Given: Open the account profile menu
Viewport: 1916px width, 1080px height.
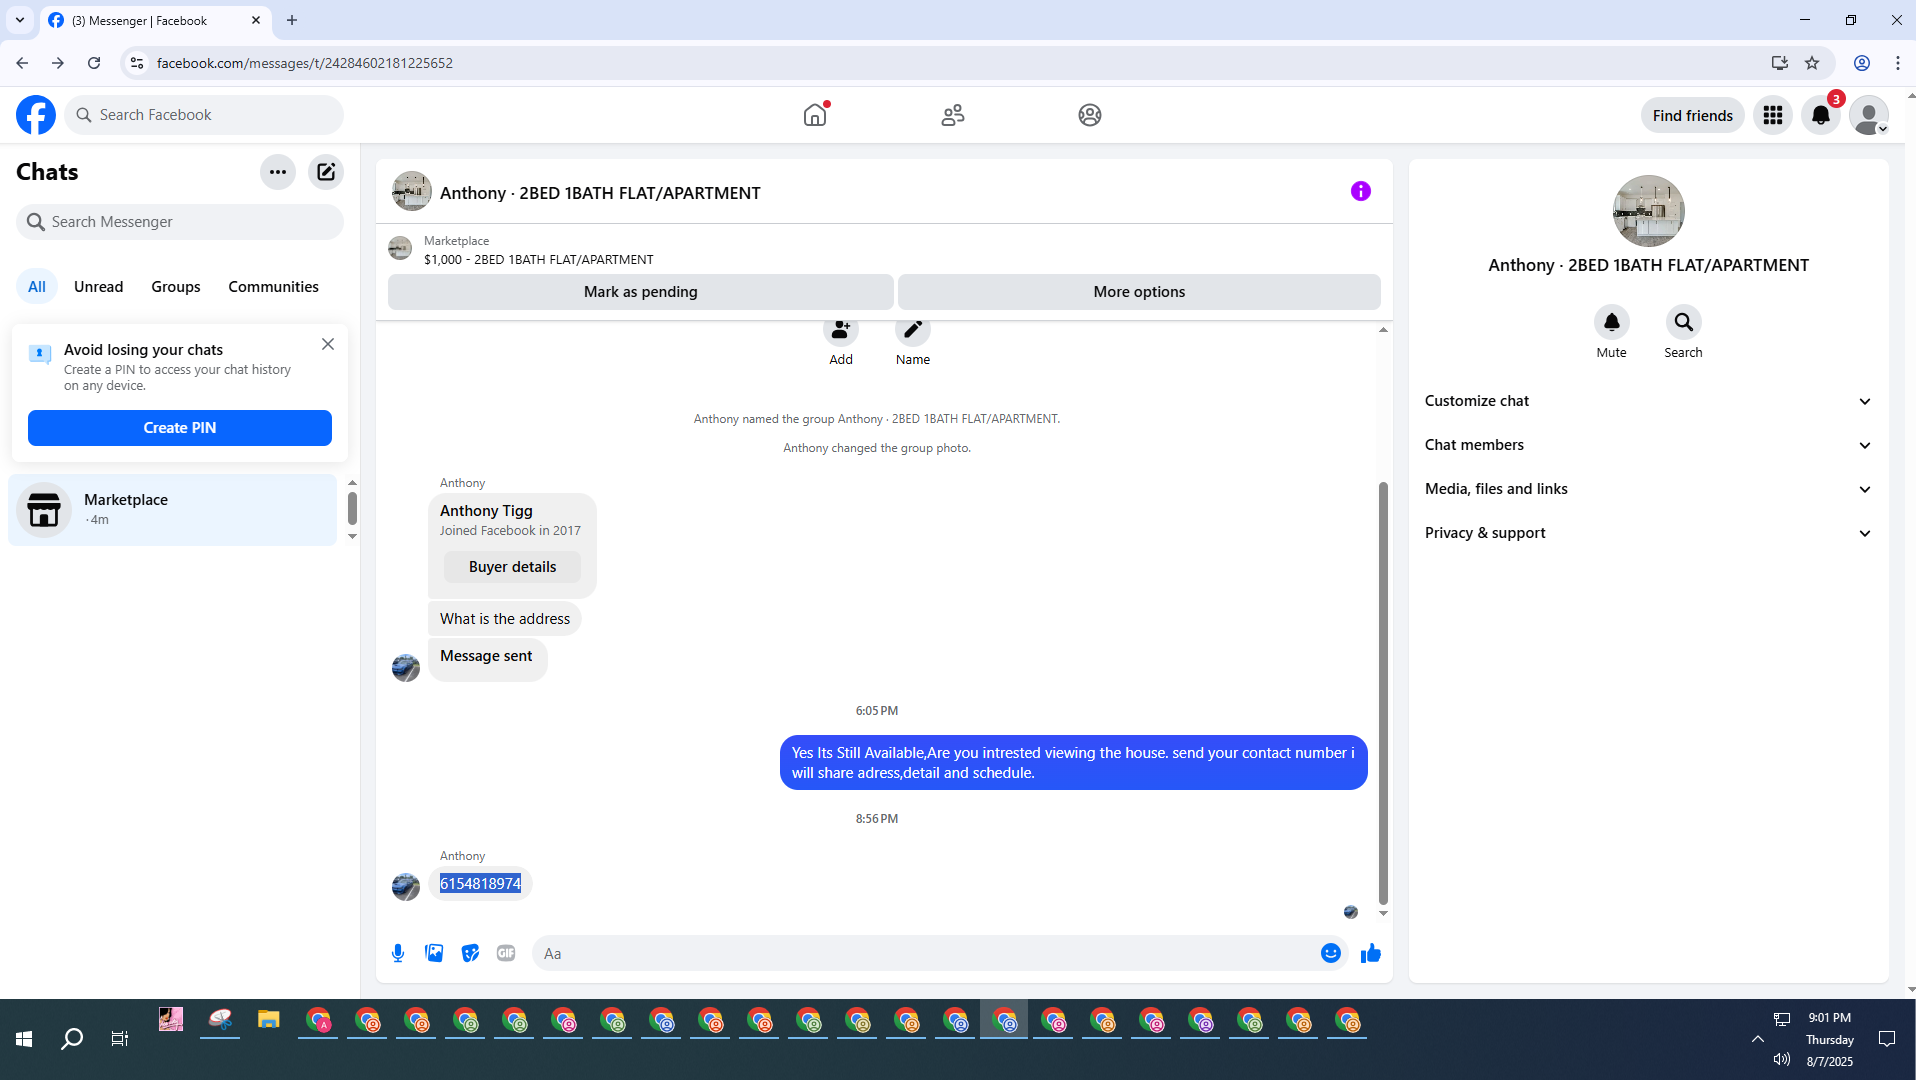Looking at the screenshot, I should [1869, 115].
